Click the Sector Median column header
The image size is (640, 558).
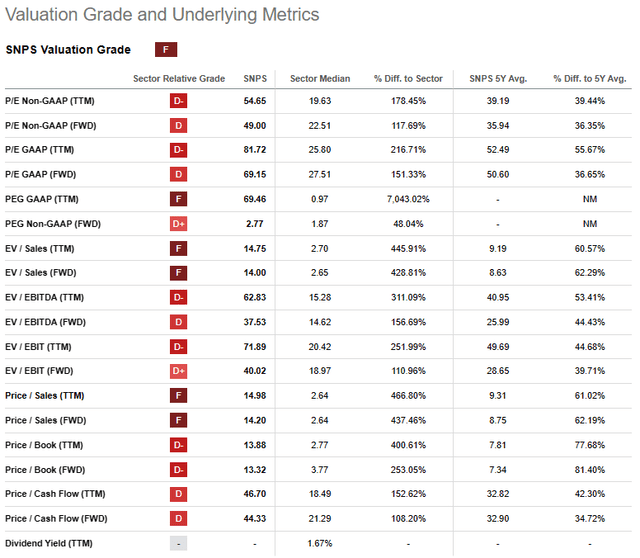click(320, 78)
